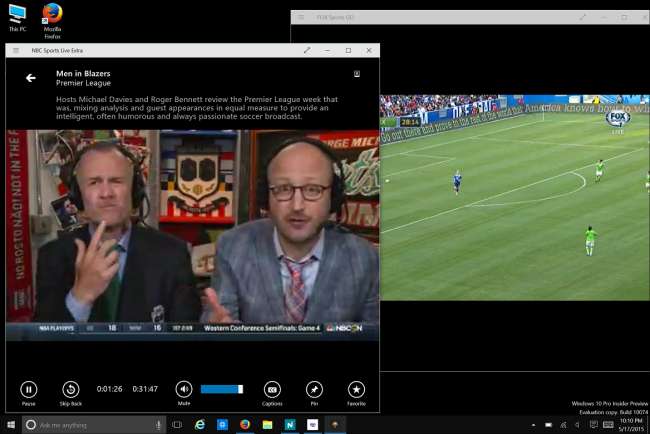Pin the Men in Blazers show
Screen dimensions: 650x434
(314, 389)
